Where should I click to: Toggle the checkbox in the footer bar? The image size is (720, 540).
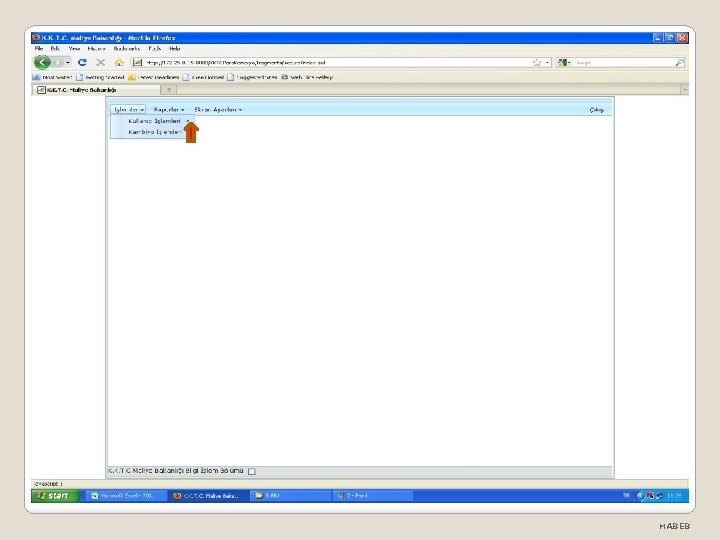pos(252,471)
